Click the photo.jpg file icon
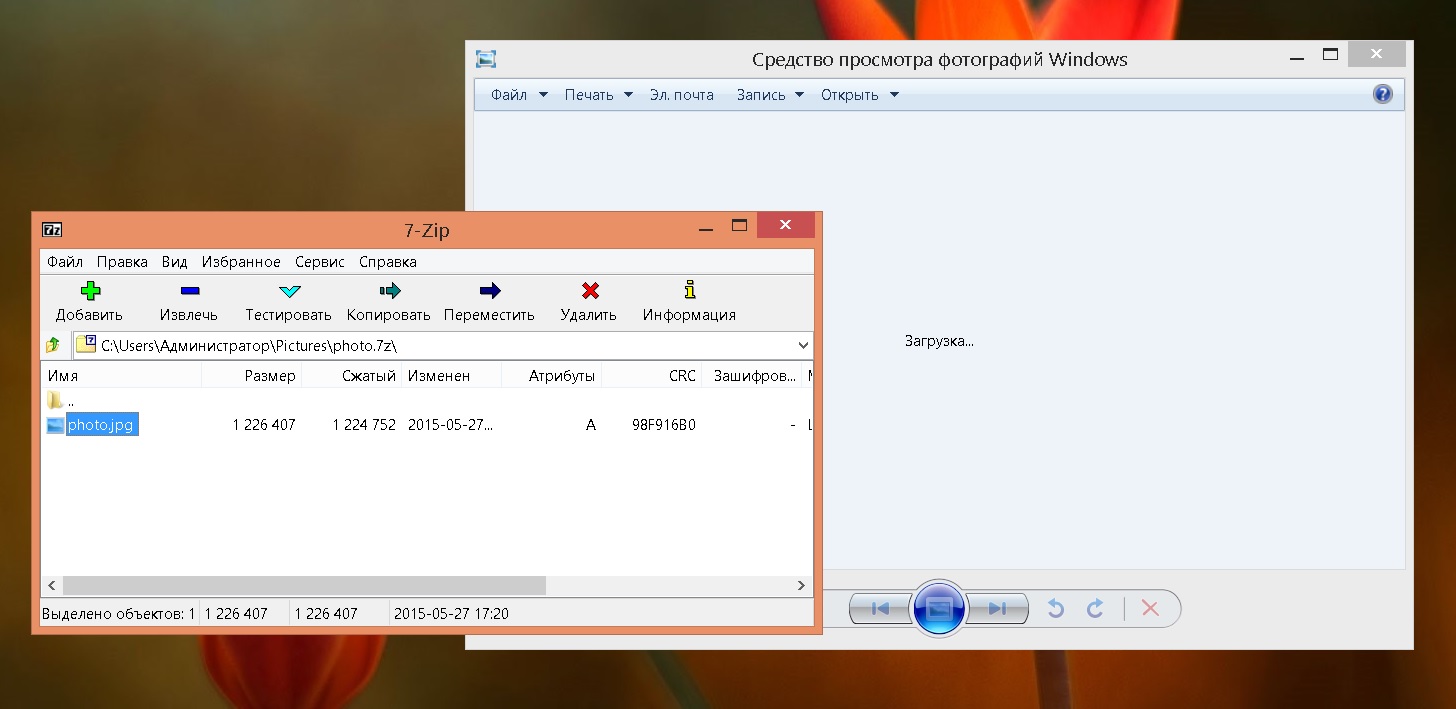Screen dimensions: 1456x709 (x=56, y=425)
